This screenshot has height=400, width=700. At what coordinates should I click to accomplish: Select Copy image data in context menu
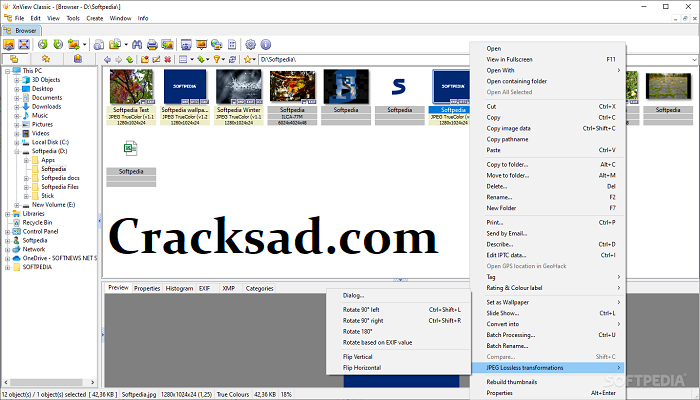(x=550, y=128)
